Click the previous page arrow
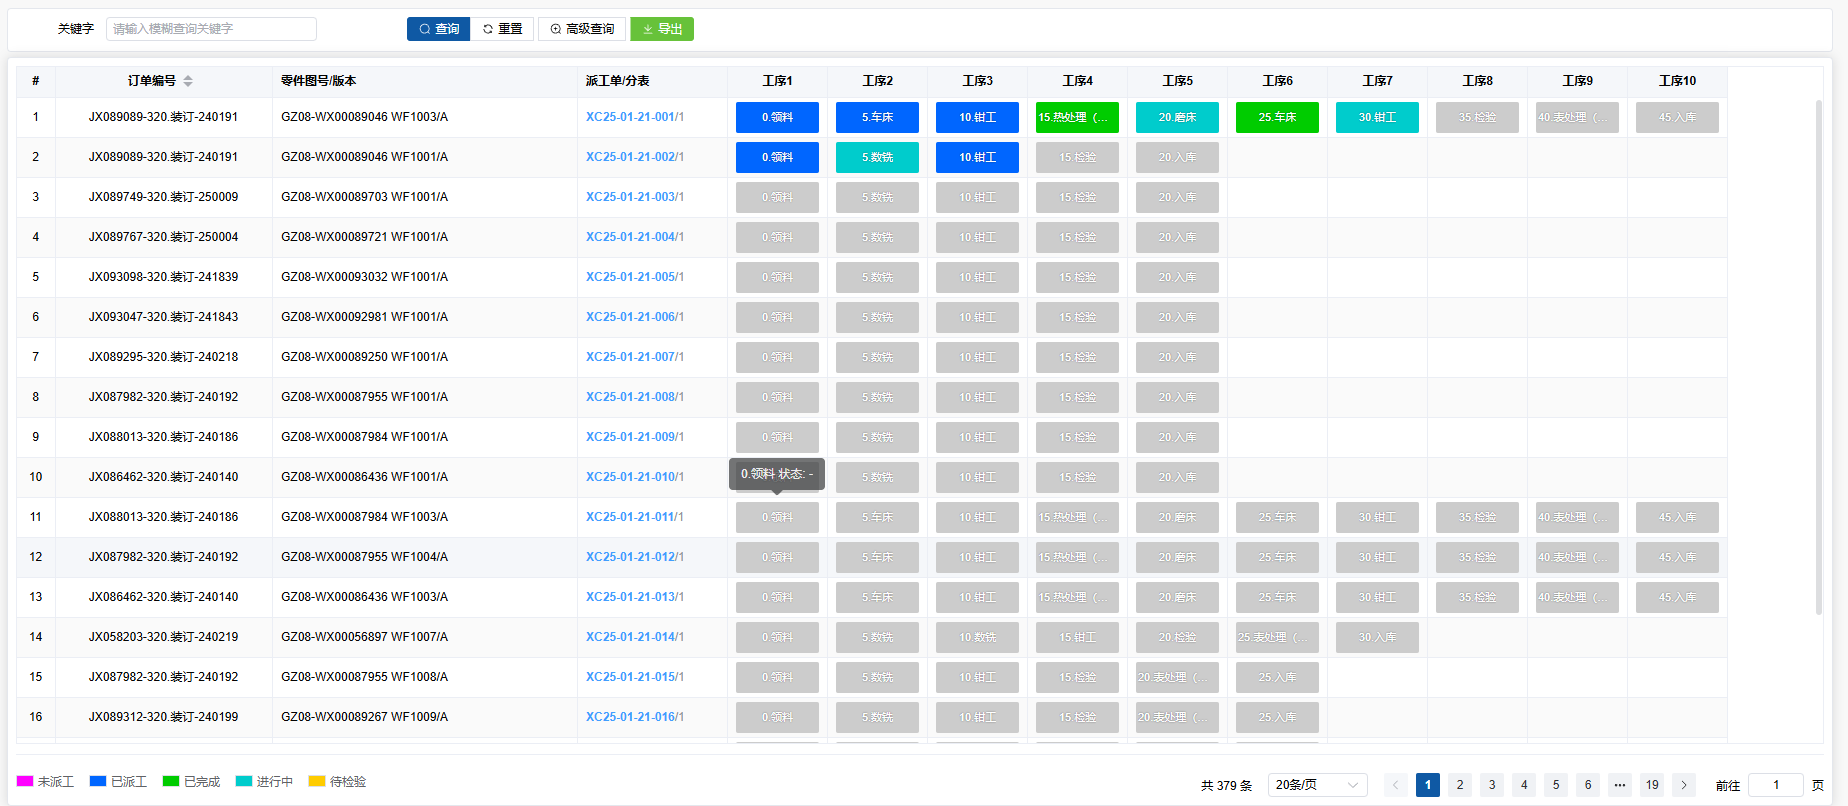This screenshot has width=1848, height=806. click(x=1396, y=785)
